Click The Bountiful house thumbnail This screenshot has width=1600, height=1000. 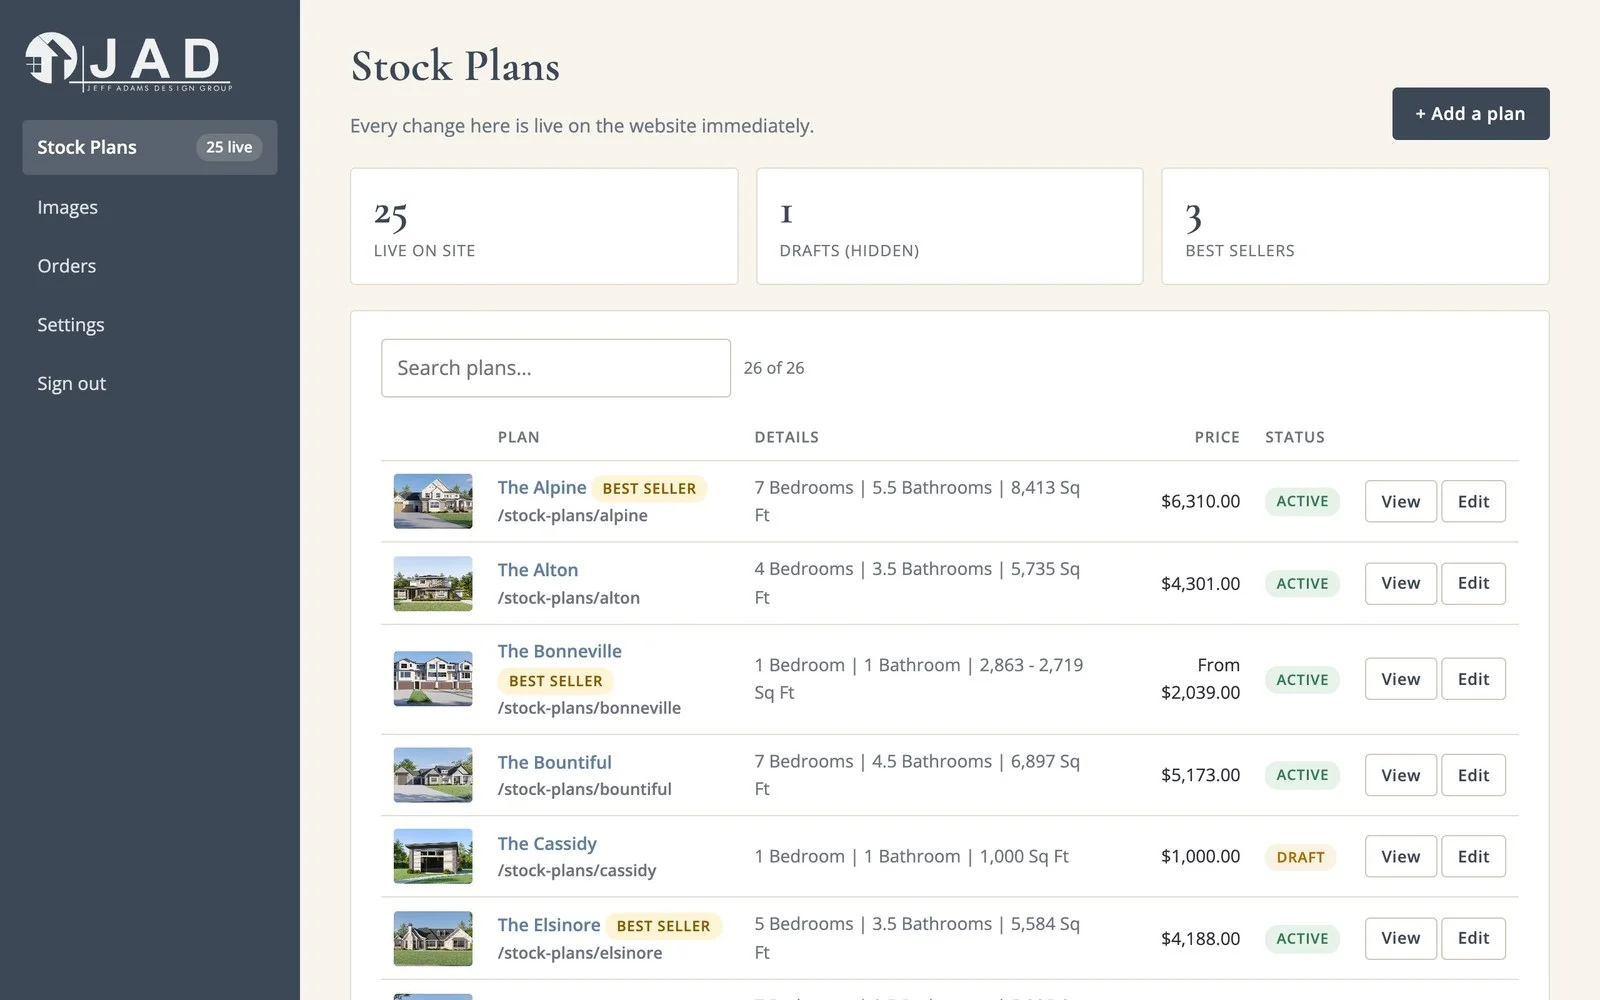point(433,775)
